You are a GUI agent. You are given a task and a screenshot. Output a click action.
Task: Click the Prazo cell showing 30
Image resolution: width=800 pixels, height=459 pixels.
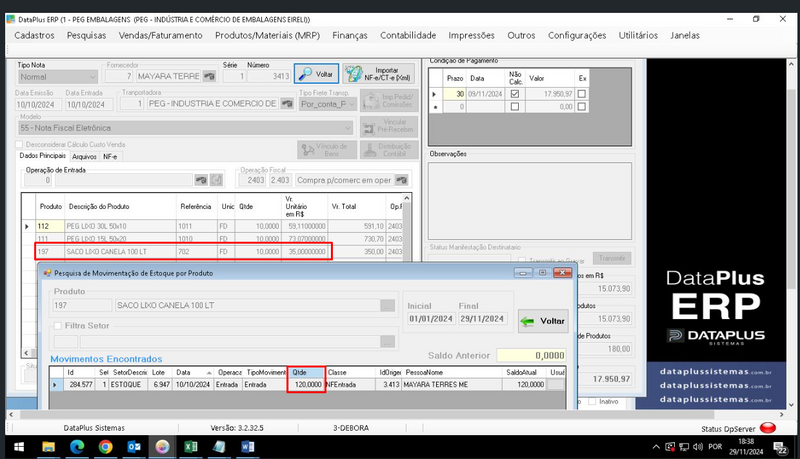[454, 94]
